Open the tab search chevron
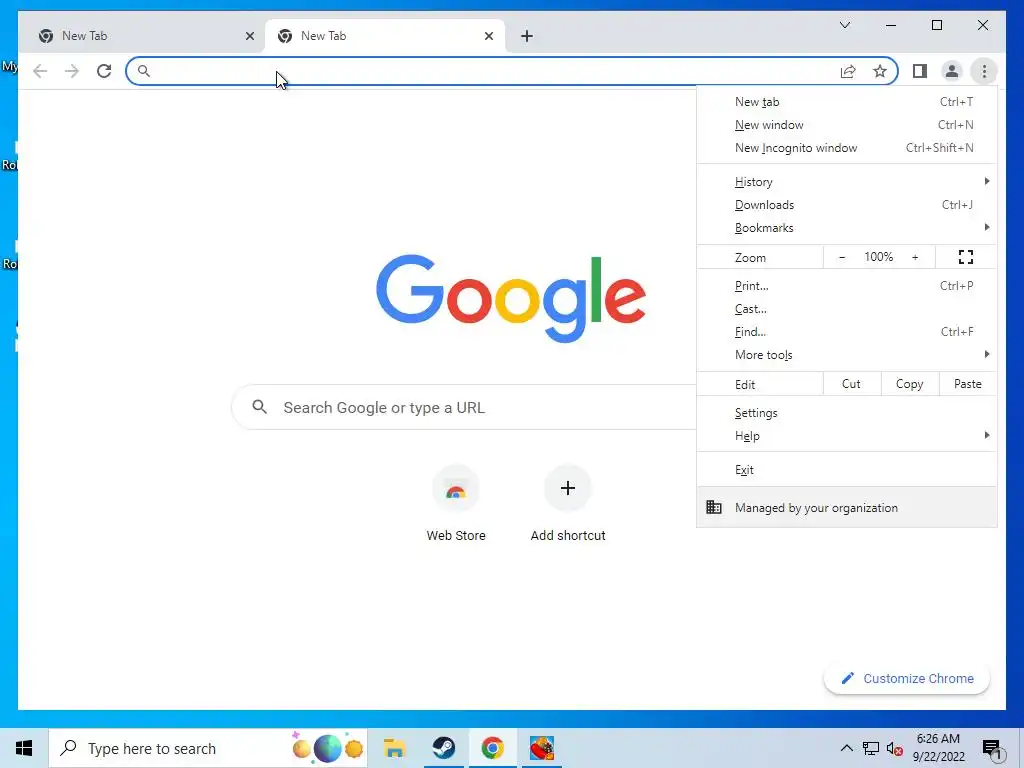The width and height of the screenshot is (1024, 768). [x=844, y=25]
